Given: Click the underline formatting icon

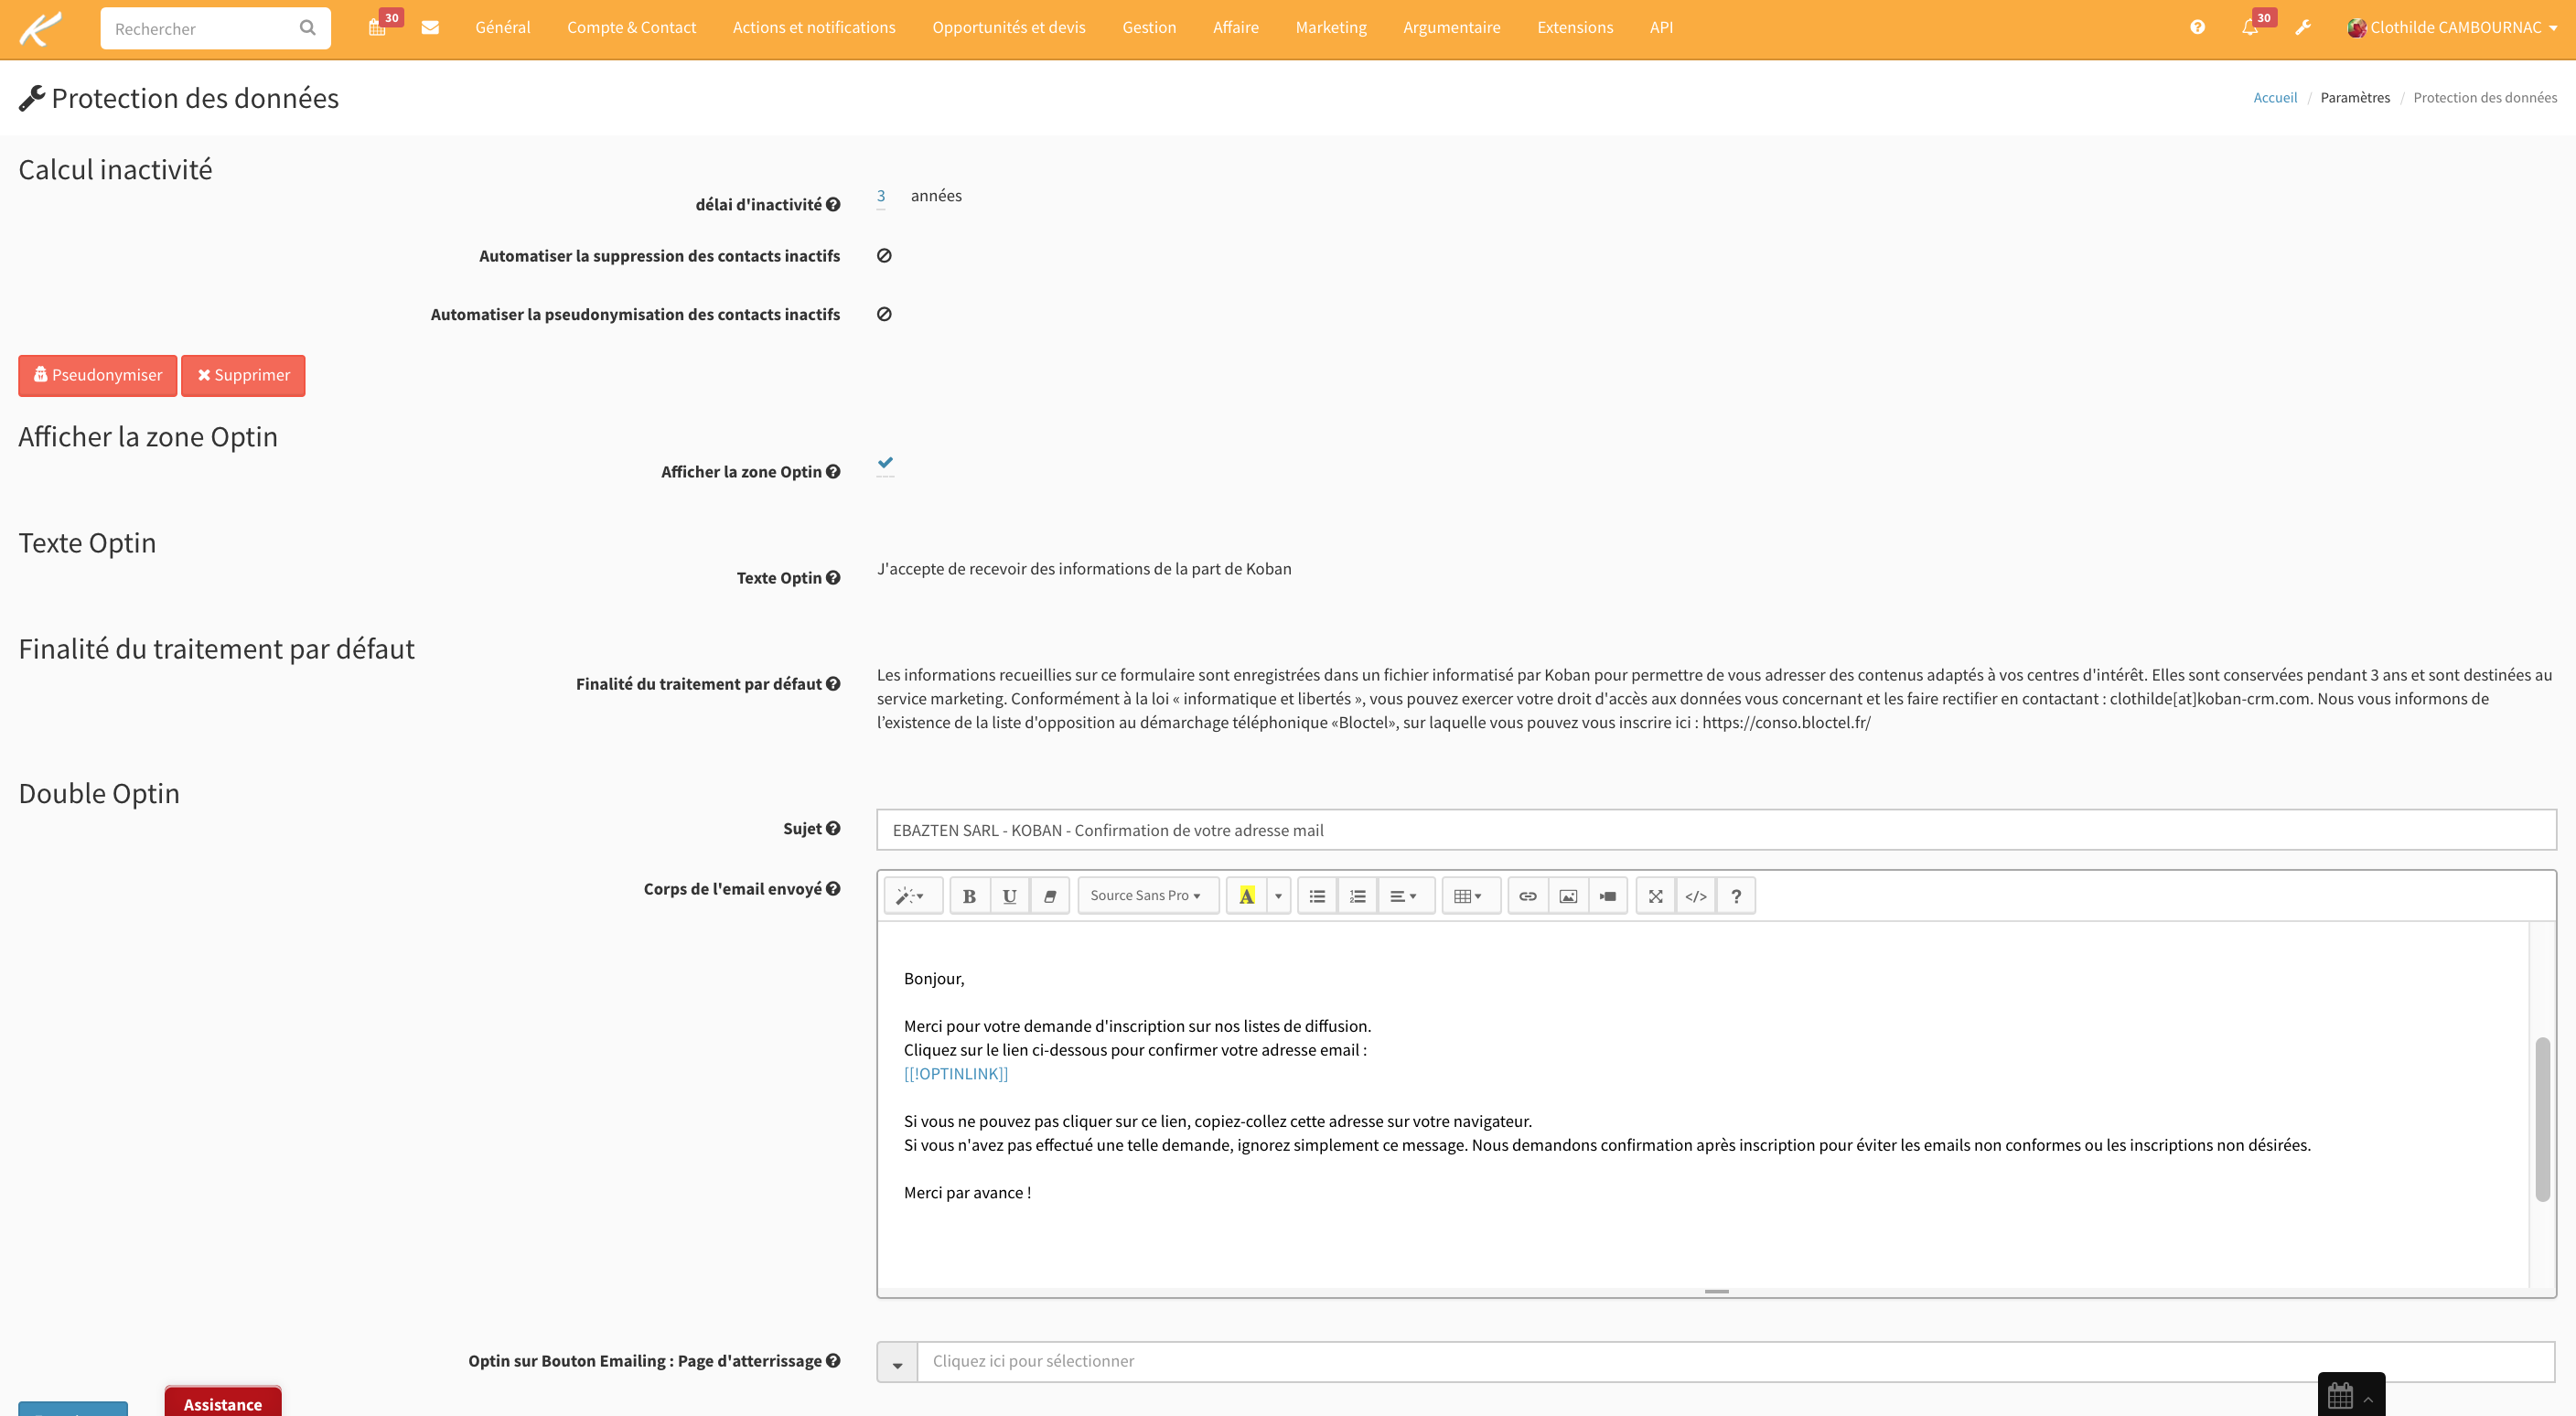Looking at the screenshot, I should (x=1009, y=896).
